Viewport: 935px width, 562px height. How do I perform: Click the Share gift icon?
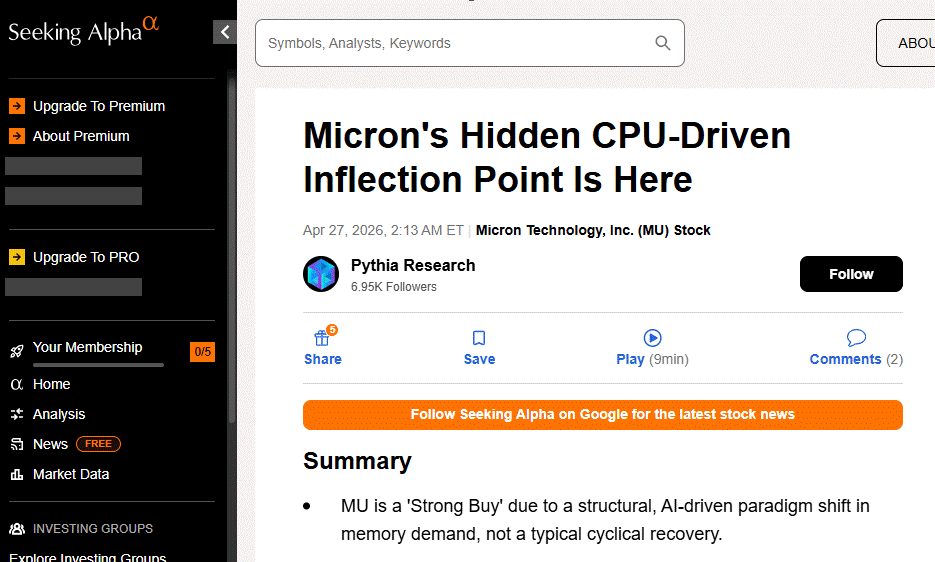pos(322,338)
